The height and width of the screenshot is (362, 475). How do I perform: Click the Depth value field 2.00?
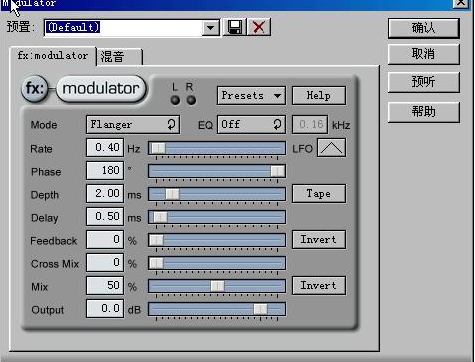(105, 193)
